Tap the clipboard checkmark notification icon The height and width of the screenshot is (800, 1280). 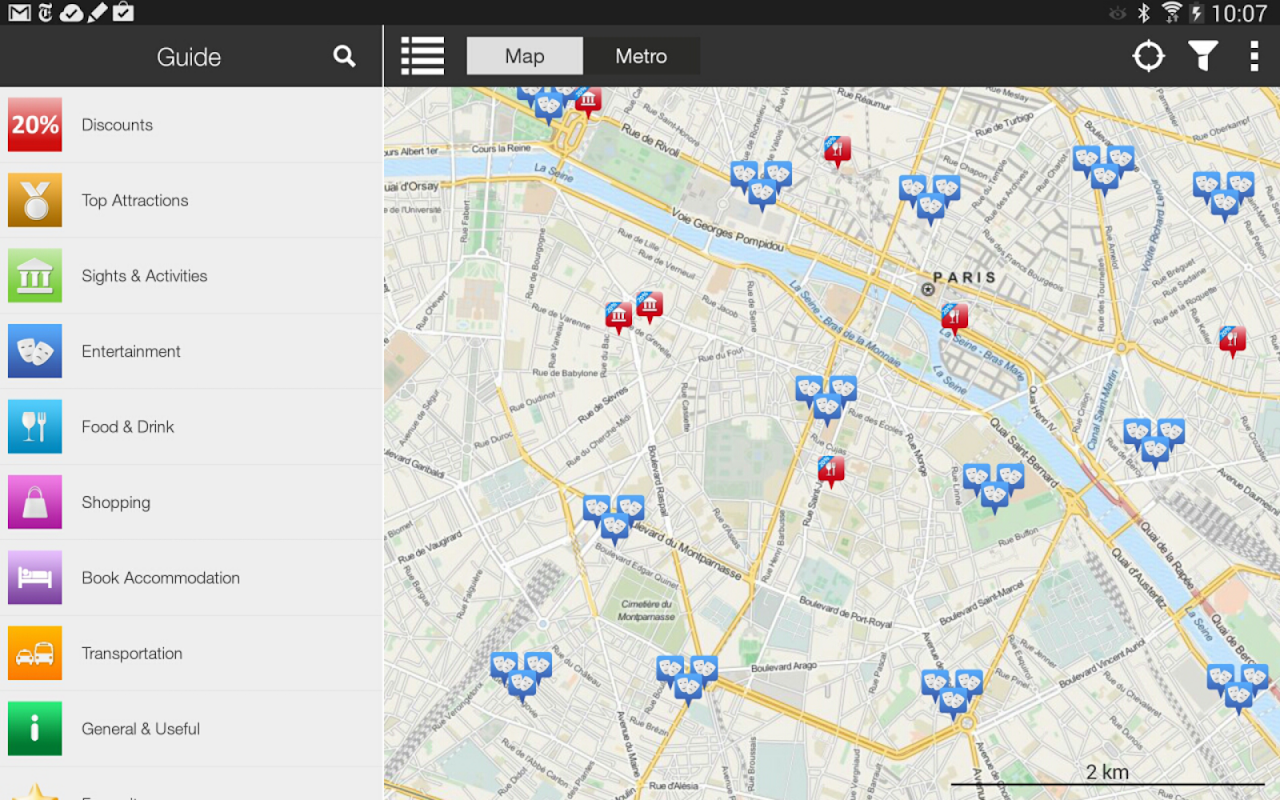tap(123, 12)
